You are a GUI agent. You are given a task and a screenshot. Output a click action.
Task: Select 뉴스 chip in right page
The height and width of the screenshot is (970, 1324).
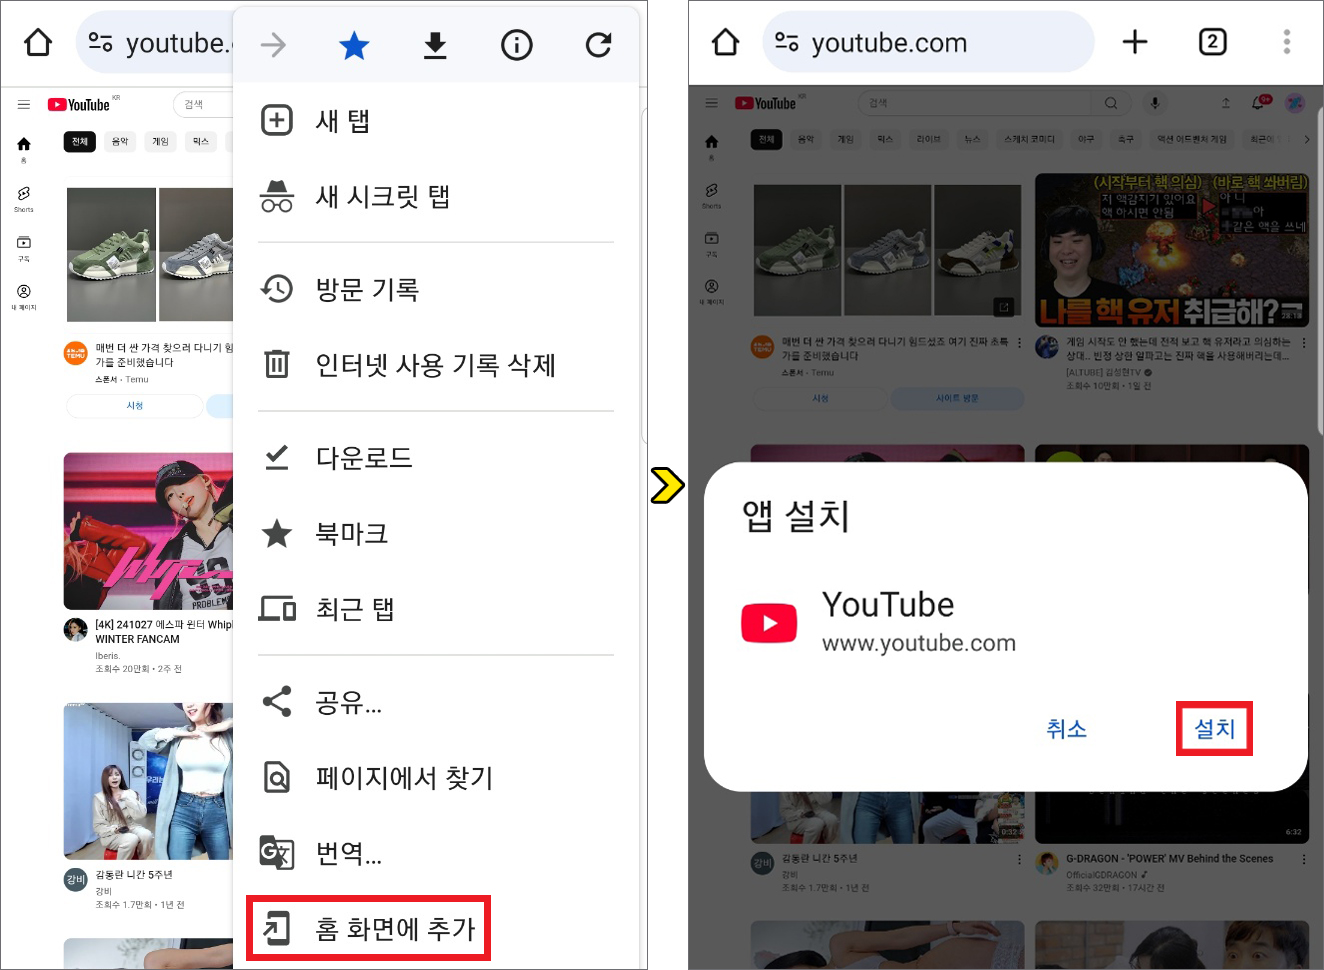click(972, 139)
